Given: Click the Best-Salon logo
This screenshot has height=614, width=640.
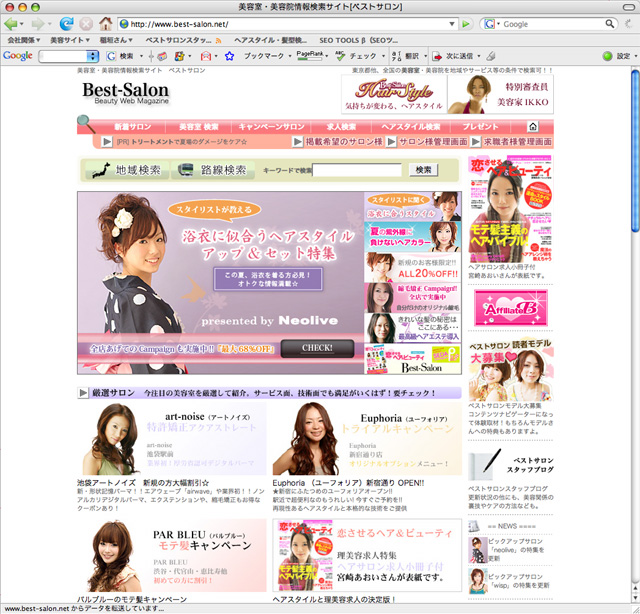Looking at the screenshot, I should 126,93.
